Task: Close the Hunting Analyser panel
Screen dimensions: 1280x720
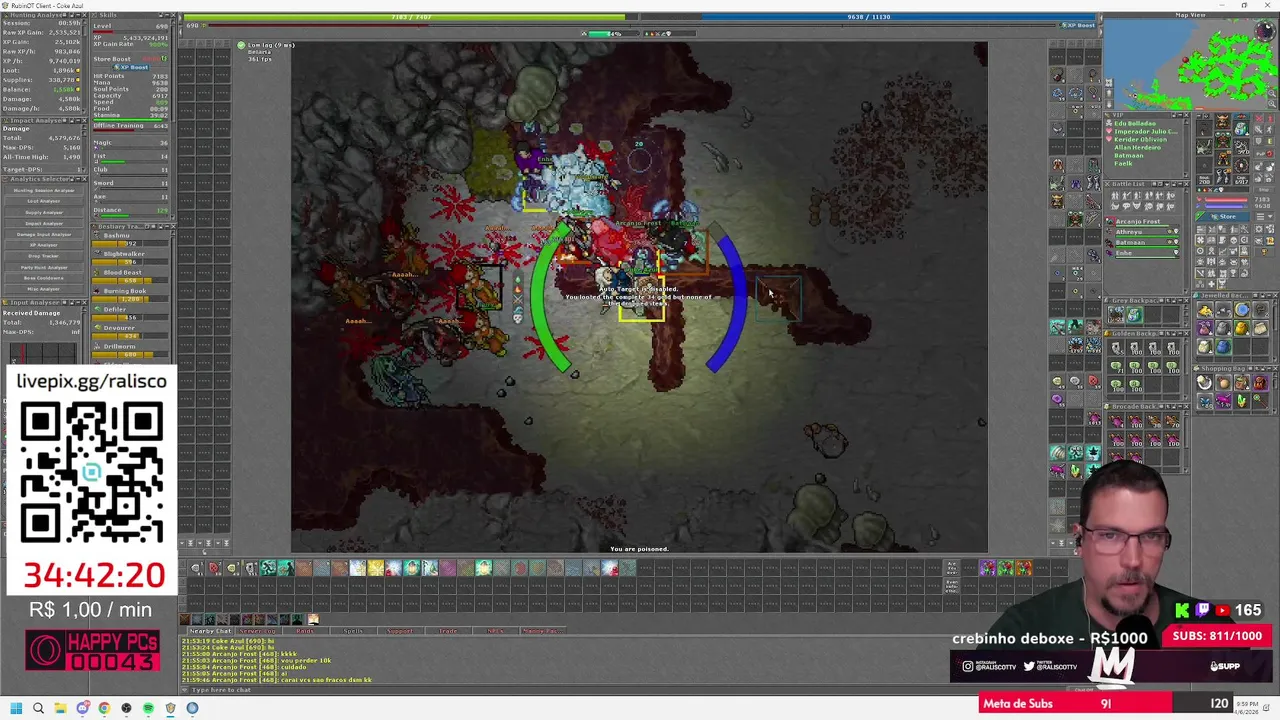Action: (84, 16)
